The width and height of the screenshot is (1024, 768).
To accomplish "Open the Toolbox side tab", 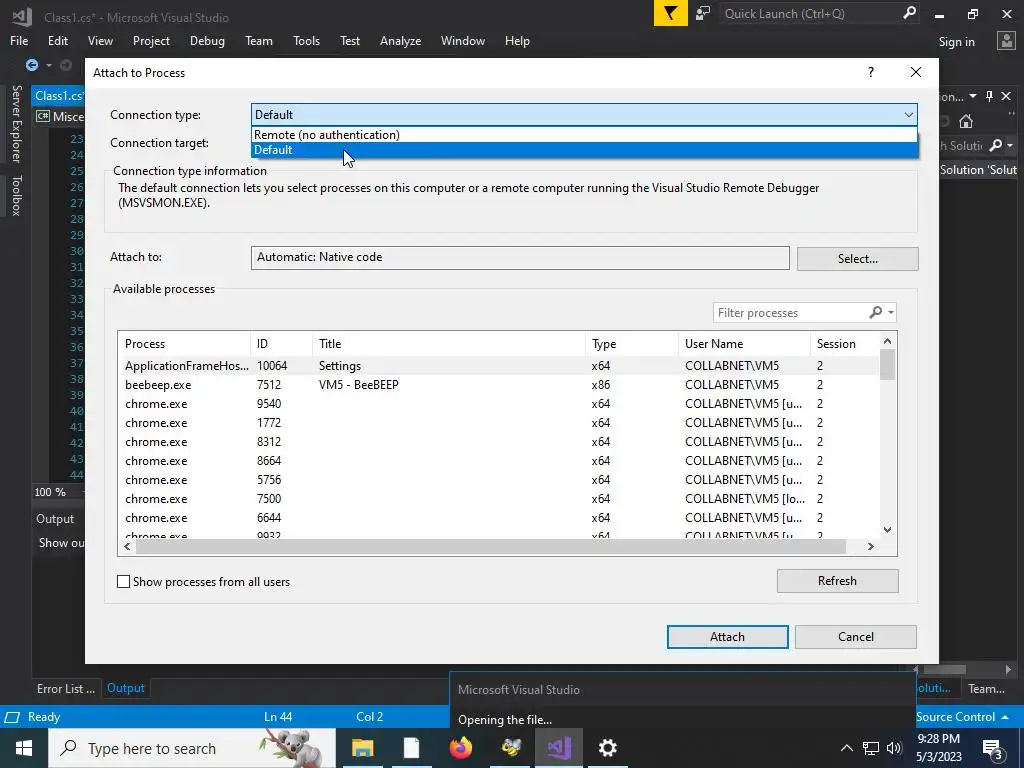I will (16, 195).
